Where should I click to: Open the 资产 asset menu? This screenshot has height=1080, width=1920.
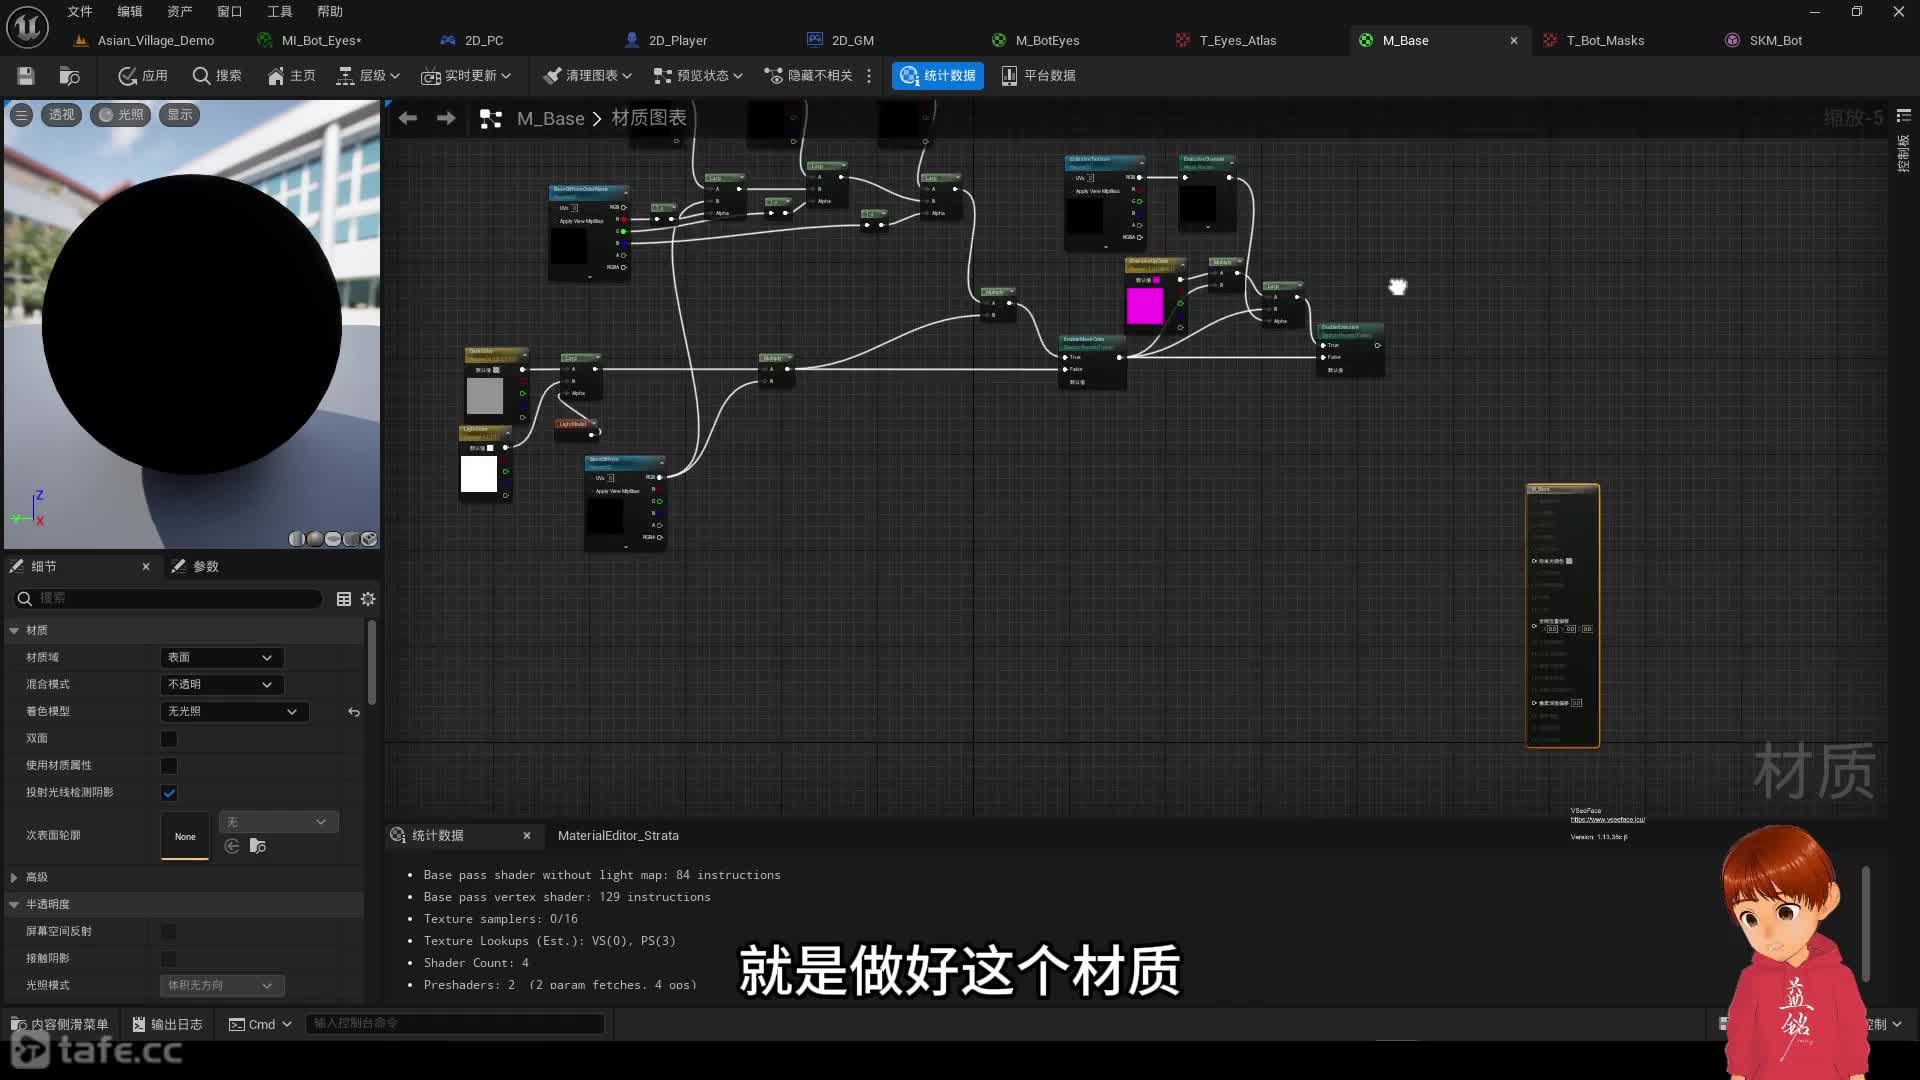(x=180, y=12)
